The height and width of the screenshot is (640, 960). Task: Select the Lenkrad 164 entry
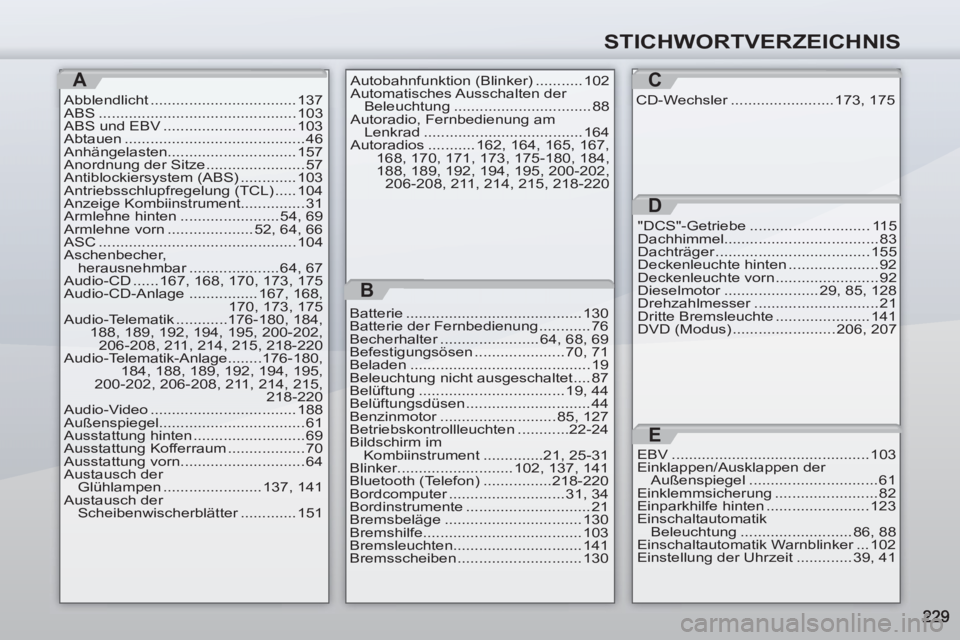tap(487, 132)
